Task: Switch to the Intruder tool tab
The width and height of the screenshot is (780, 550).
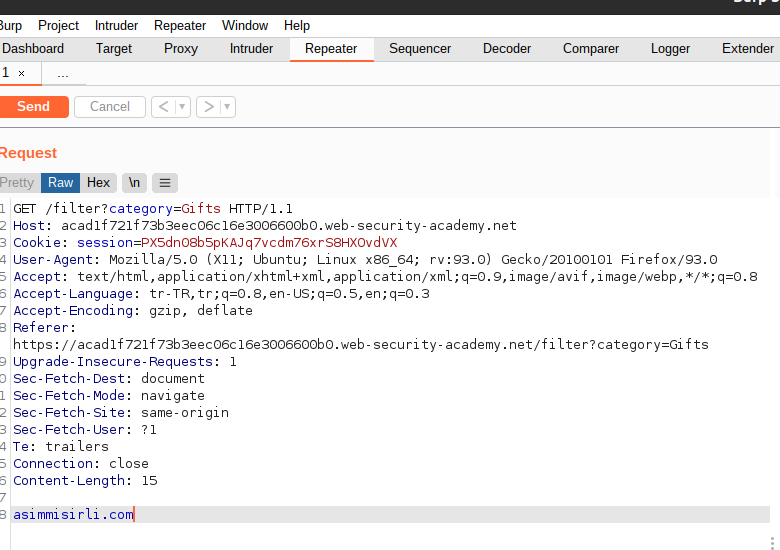Action: coord(251,49)
